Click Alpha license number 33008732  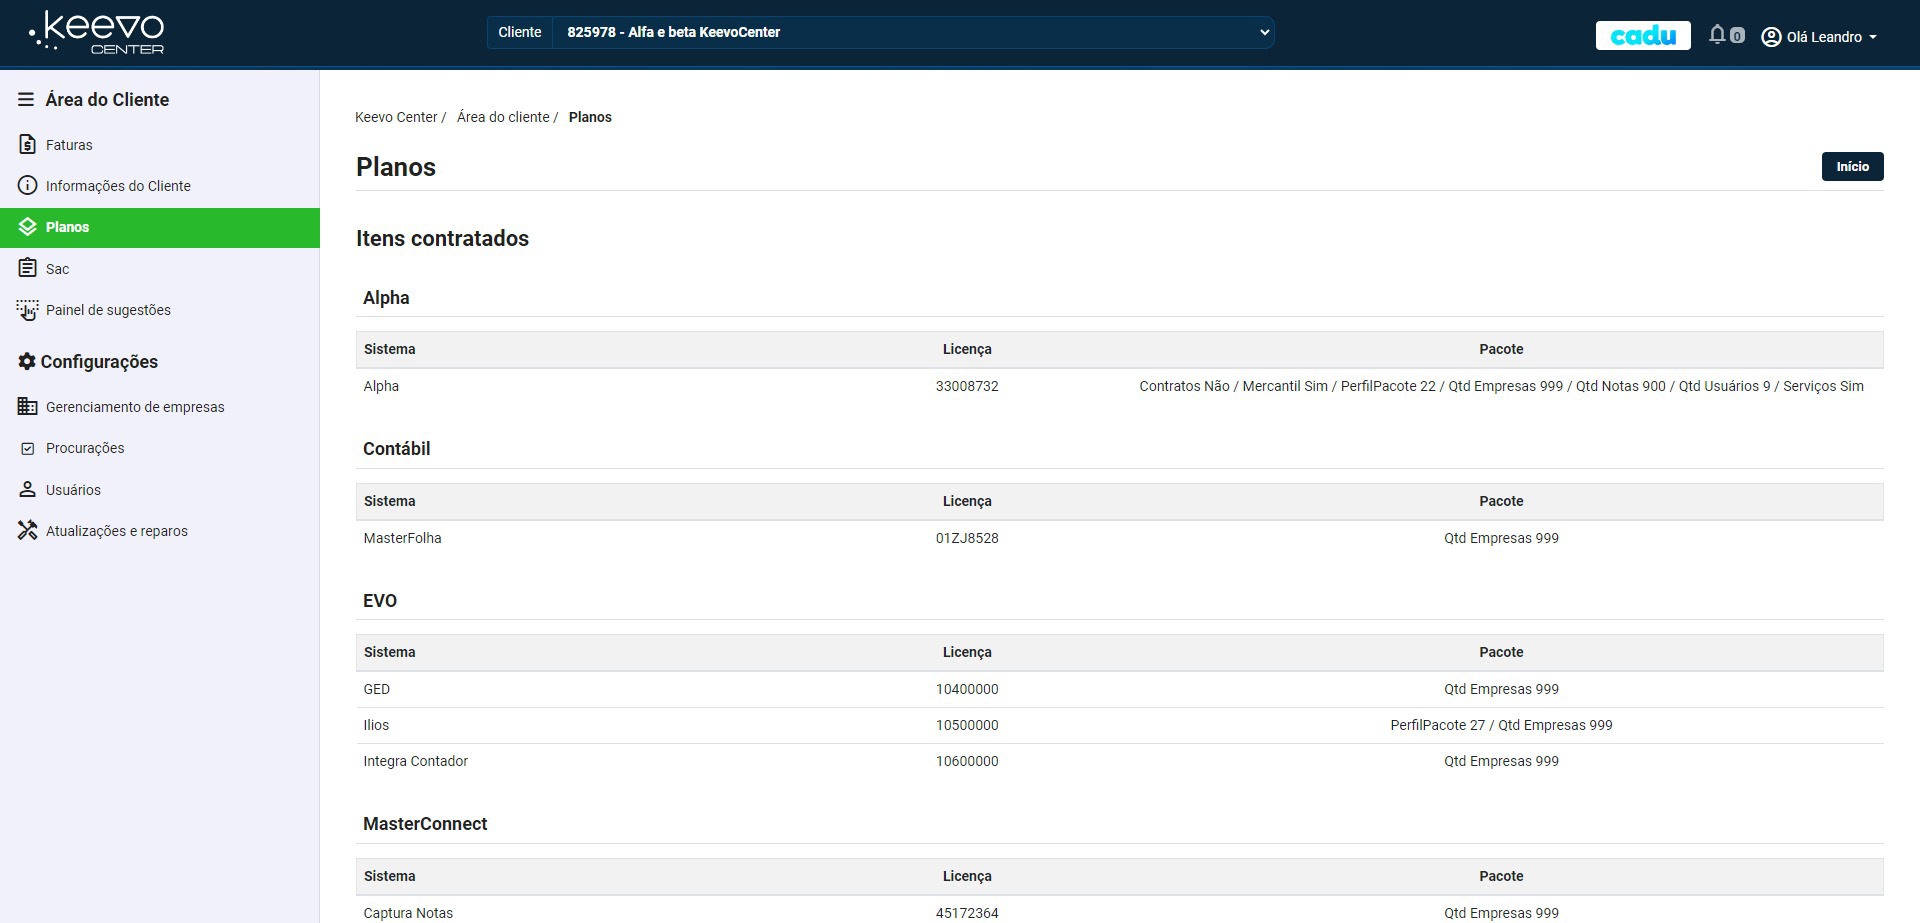[967, 386]
